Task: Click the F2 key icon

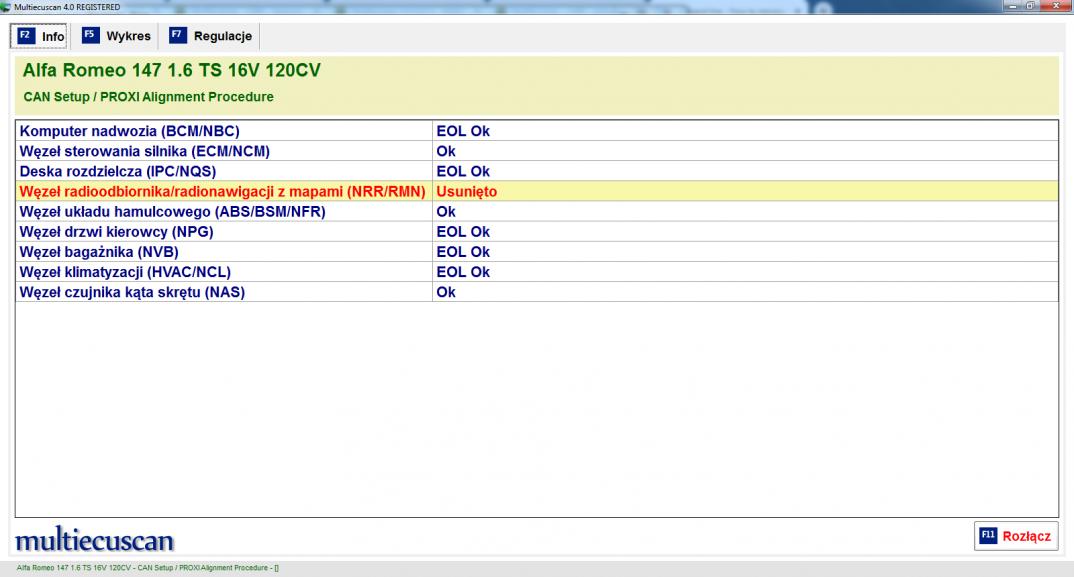Action: pos(26,36)
